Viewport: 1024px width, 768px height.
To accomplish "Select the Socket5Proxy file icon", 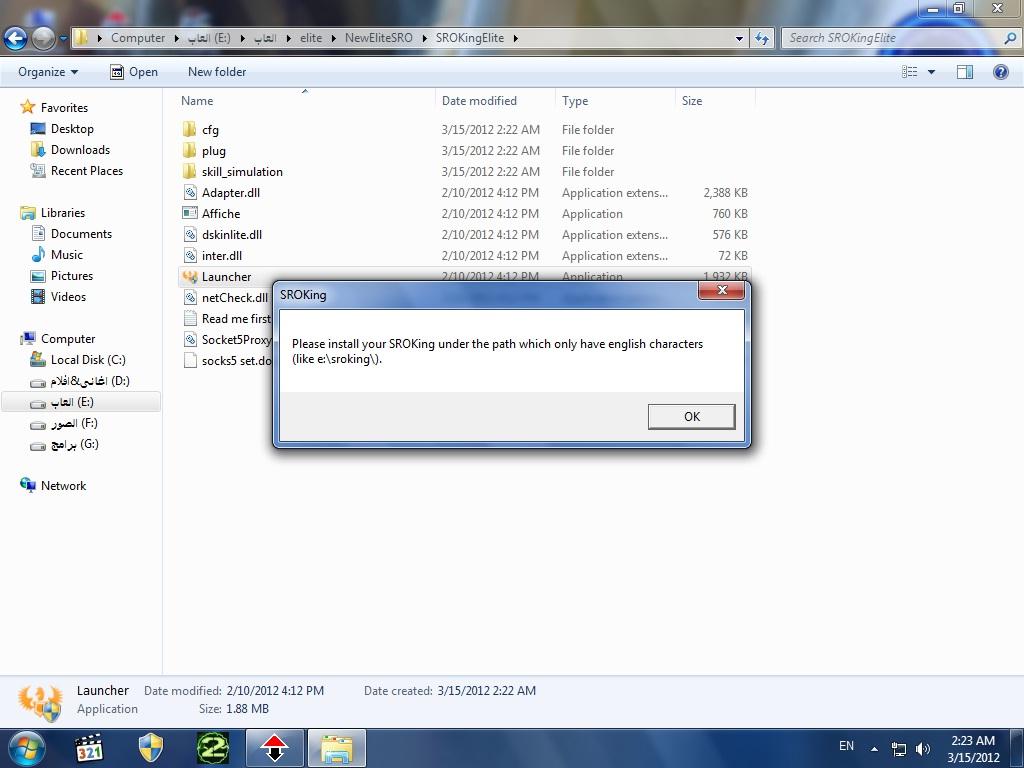I will click(x=189, y=340).
